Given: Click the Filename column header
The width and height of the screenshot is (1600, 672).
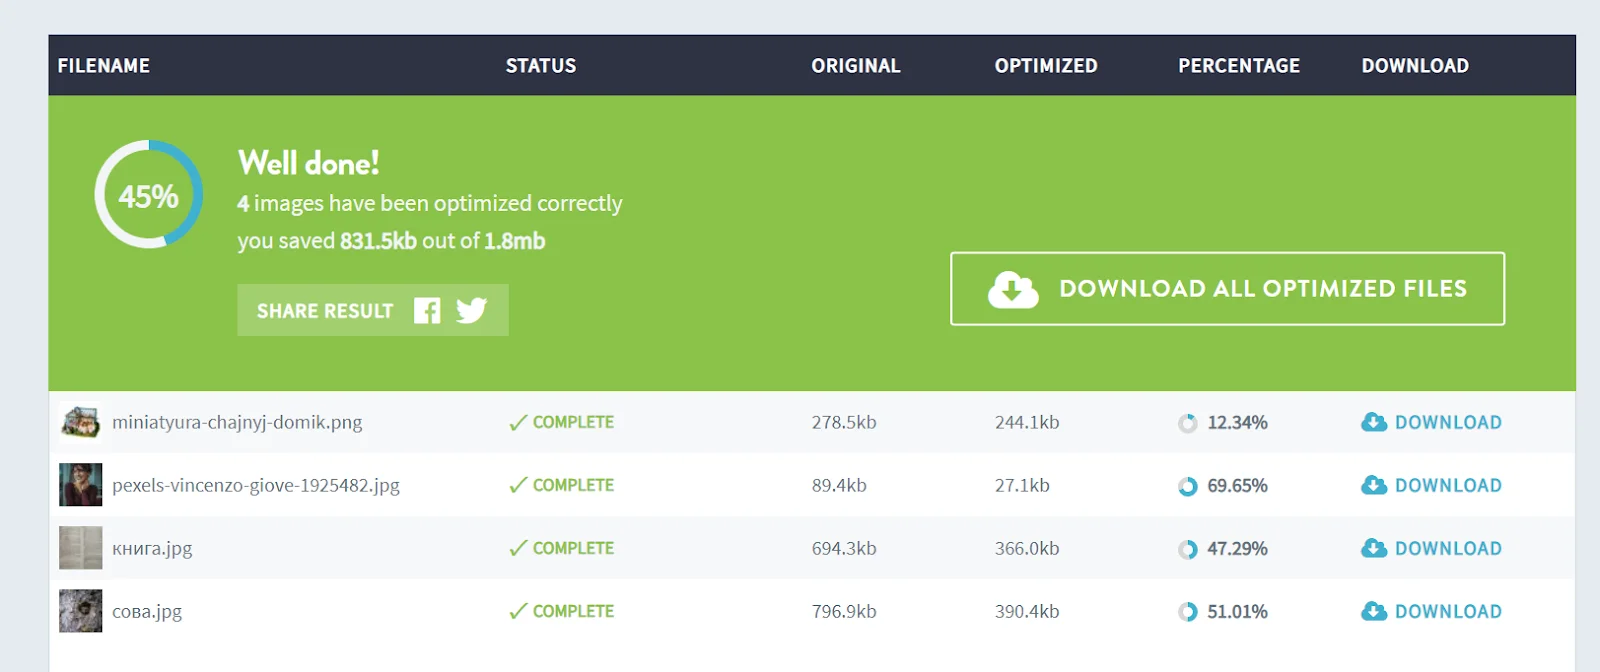Looking at the screenshot, I should click(104, 66).
